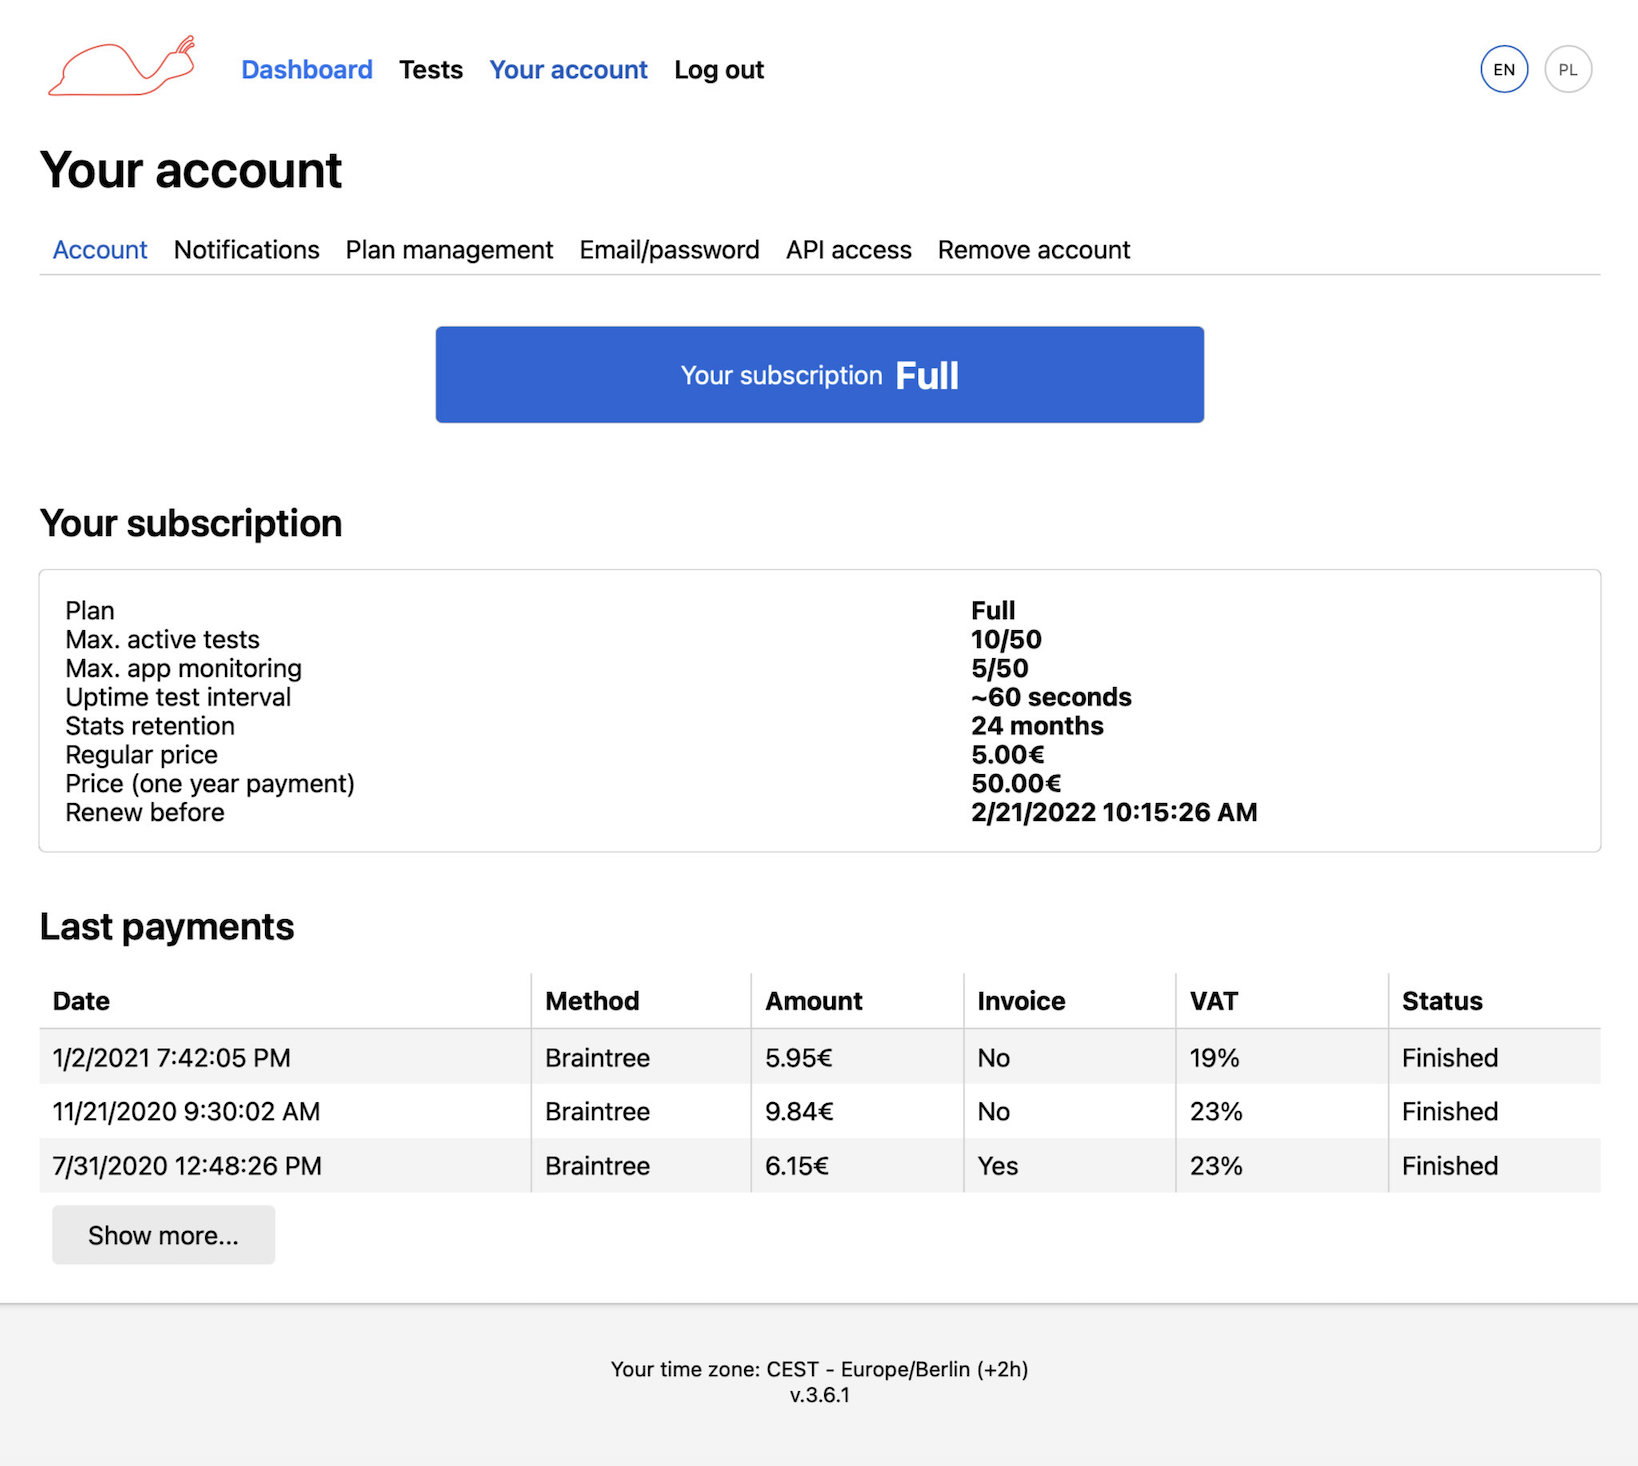The width and height of the screenshot is (1638, 1466).
Task: Click the Uptime test interval label
Action: [x=178, y=697]
